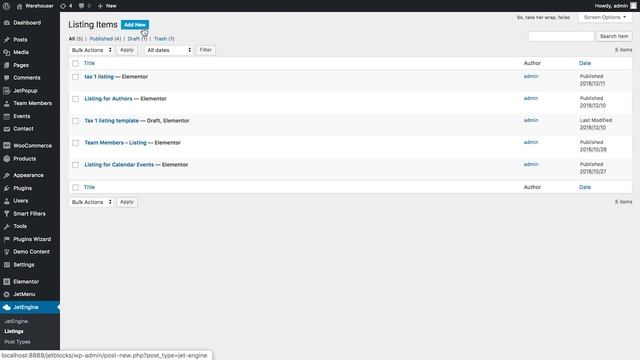Click the Contact envelope icon
The image size is (640, 360).
[x=7, y=129]
